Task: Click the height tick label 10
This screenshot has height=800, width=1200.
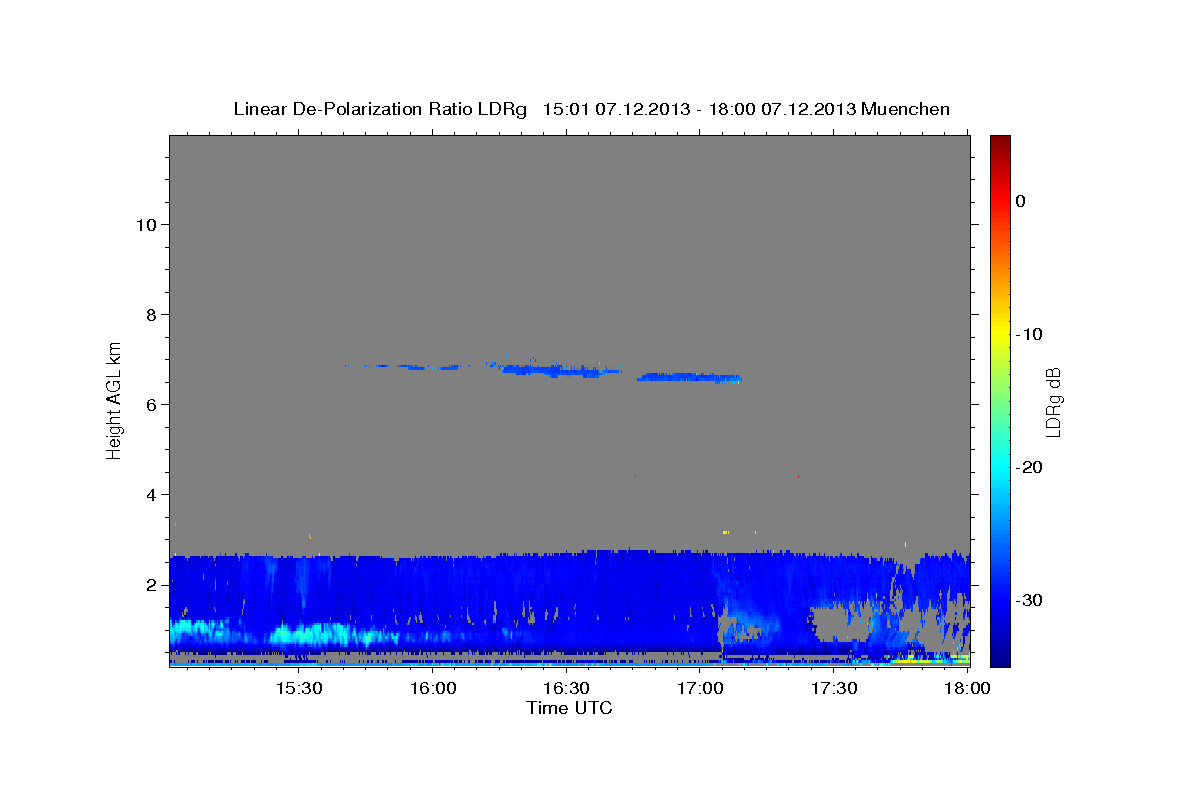Action: point(145,224)
